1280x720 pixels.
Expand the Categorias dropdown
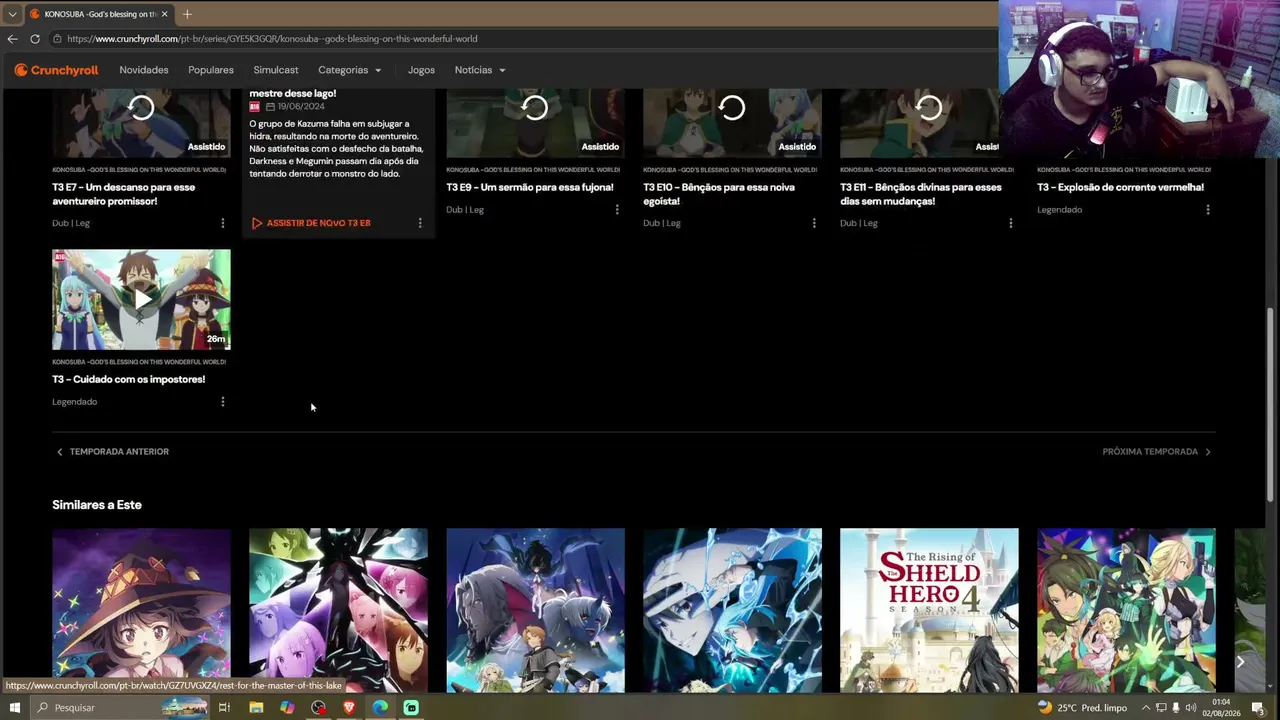tap(350, 70)
